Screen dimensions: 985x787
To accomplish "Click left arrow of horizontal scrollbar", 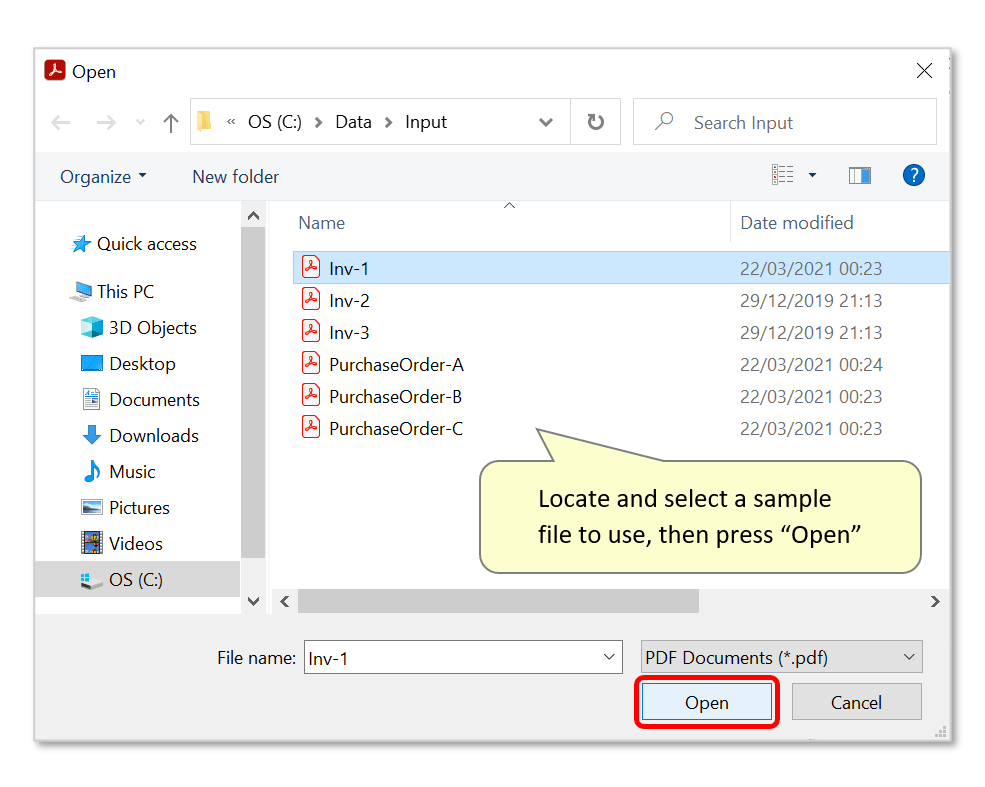I will [x=285, y=602].
